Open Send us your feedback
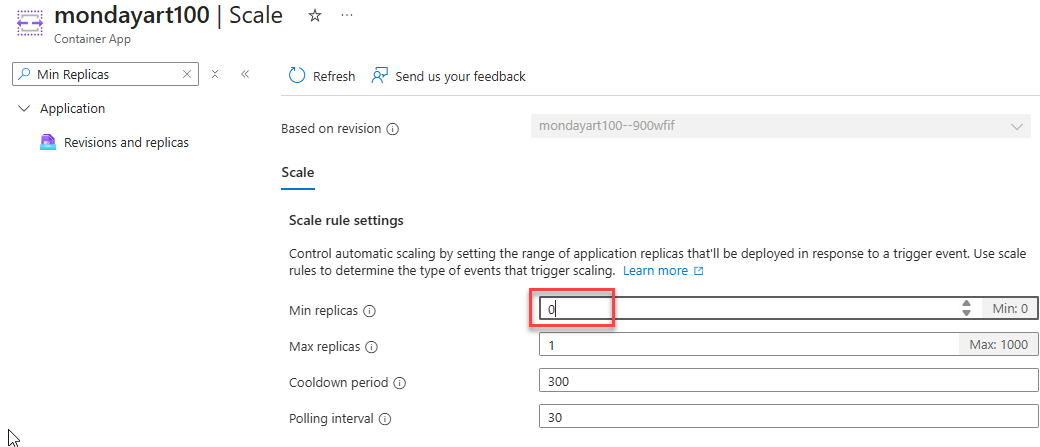Image resolution: width=1040 pixels, height=447 pixels. coord(448,76)
